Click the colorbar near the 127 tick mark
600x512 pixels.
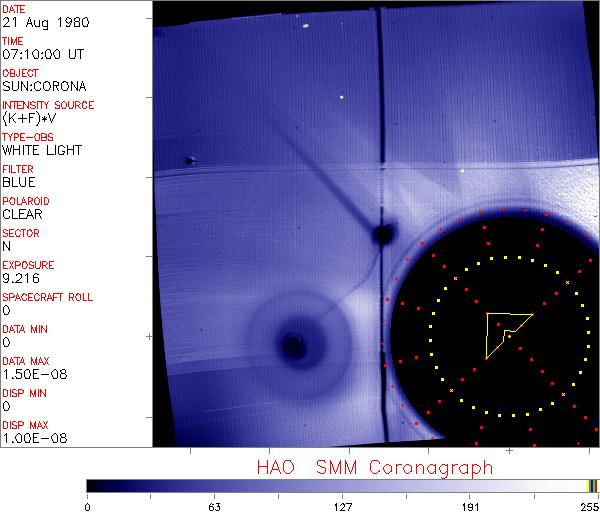coord(342,485)
